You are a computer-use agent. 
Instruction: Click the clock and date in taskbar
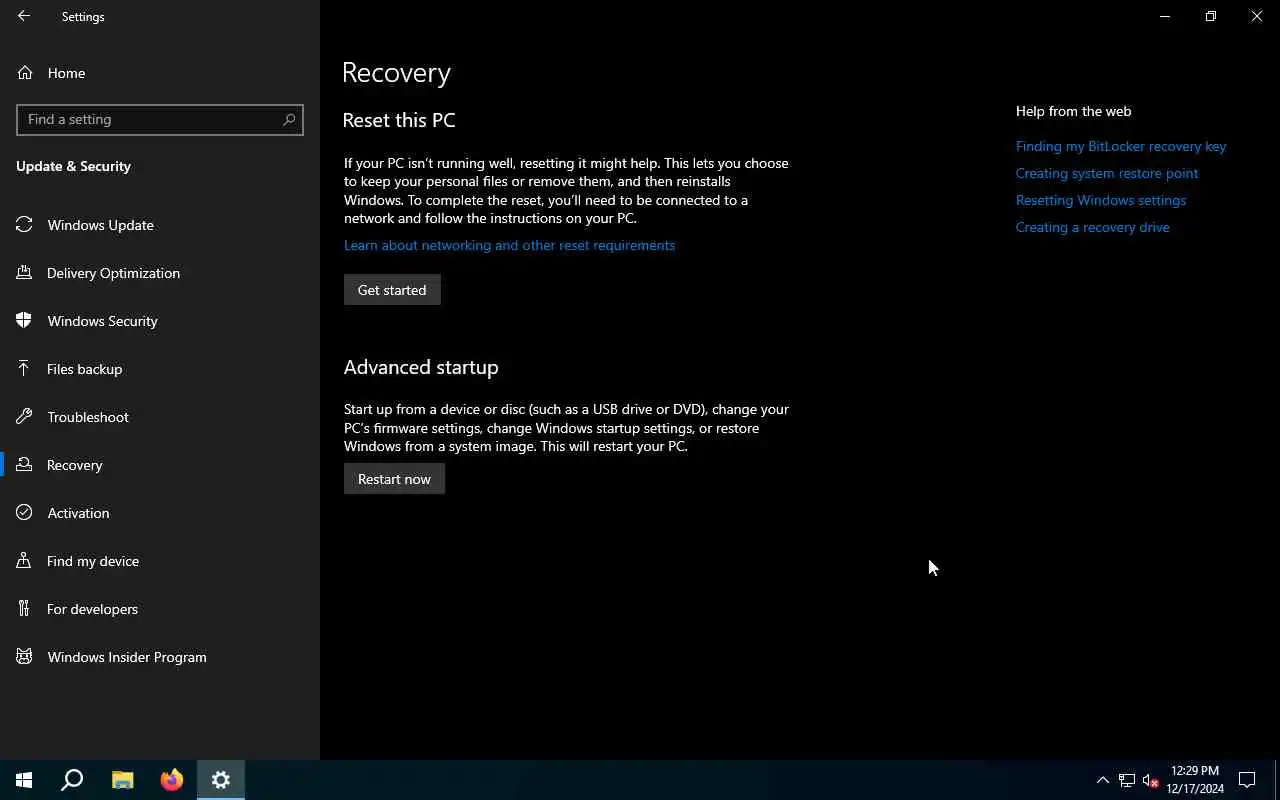[1195, 780]
